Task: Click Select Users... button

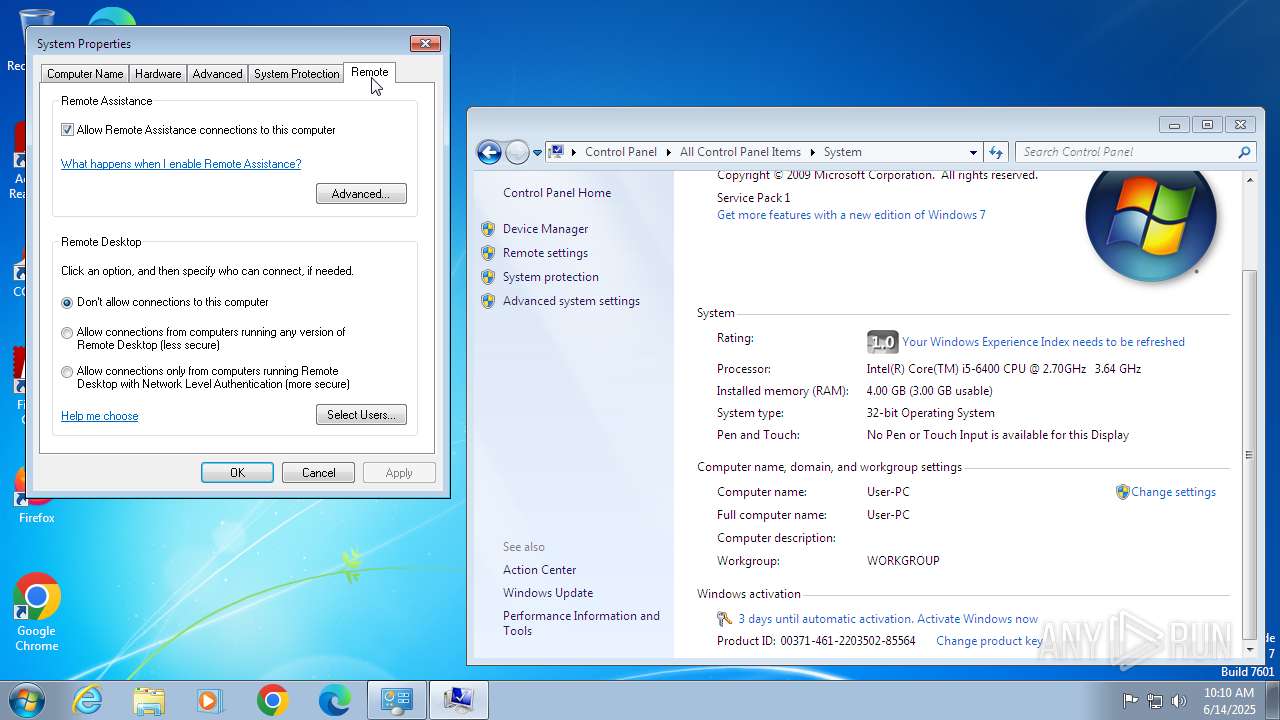Action: (x=361, y=415)
